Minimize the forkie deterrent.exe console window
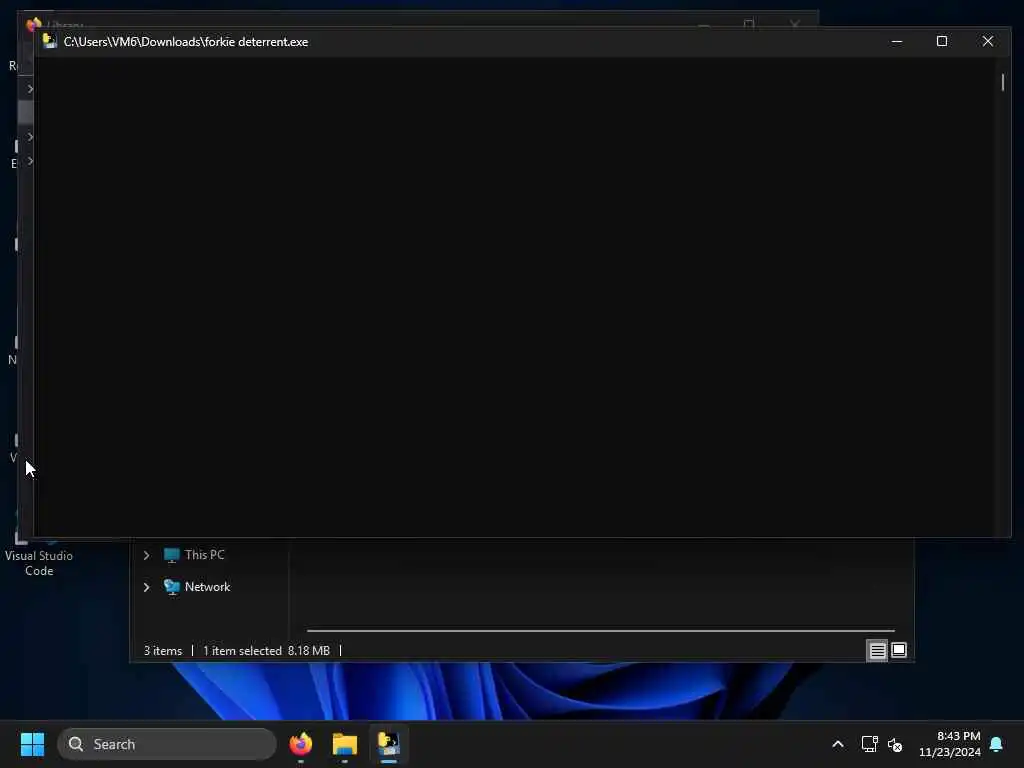The height and width of the screenshot is (768, 1024). (x=897, y=41)
